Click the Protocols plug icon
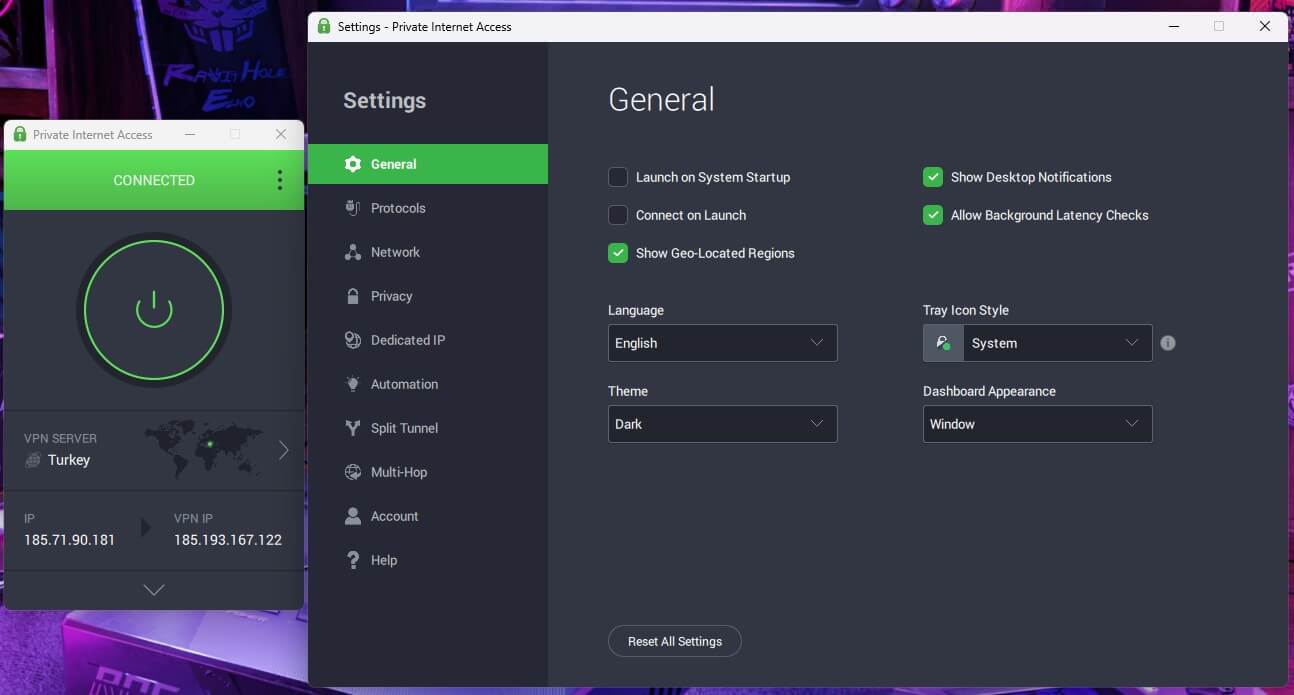 352,208
